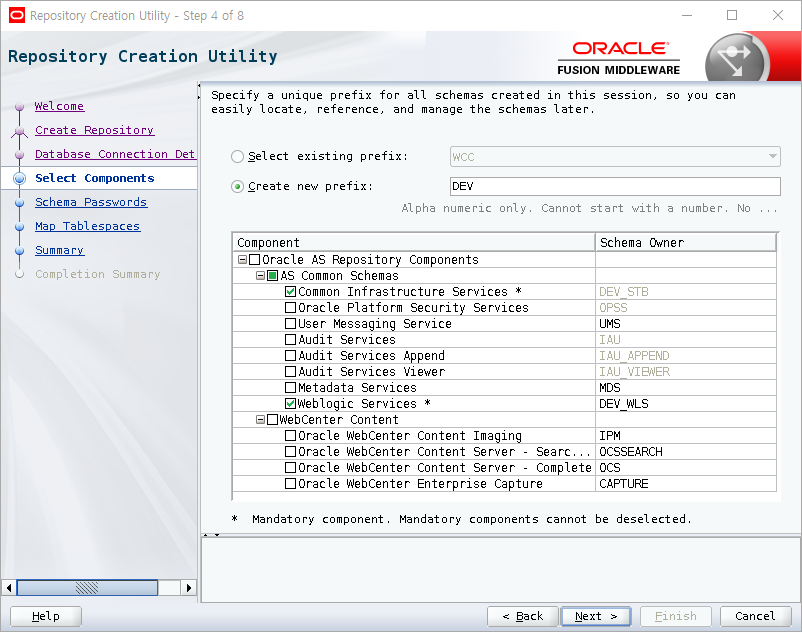
Task: Click the Schema Owner column header
Action: tap(686, 242)
